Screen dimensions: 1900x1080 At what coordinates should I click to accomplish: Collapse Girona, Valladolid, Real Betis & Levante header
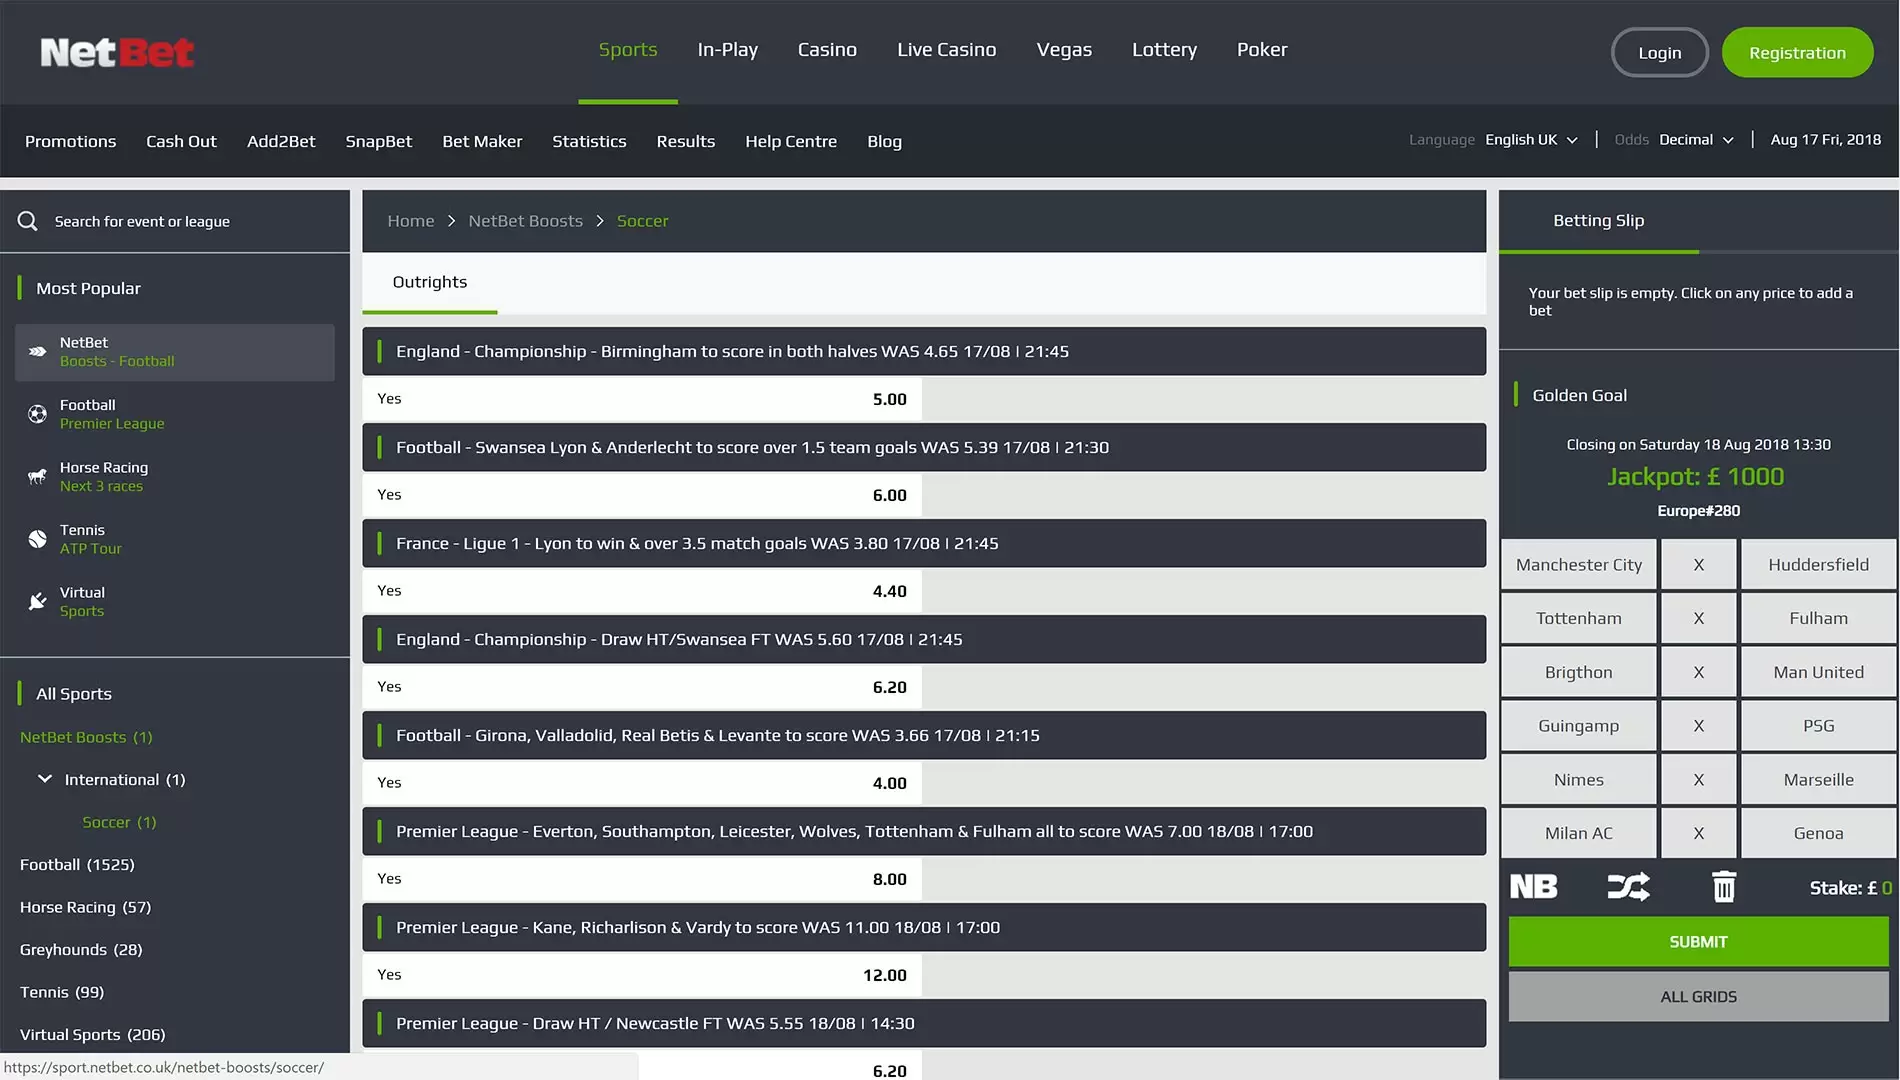tap(924, 735)
